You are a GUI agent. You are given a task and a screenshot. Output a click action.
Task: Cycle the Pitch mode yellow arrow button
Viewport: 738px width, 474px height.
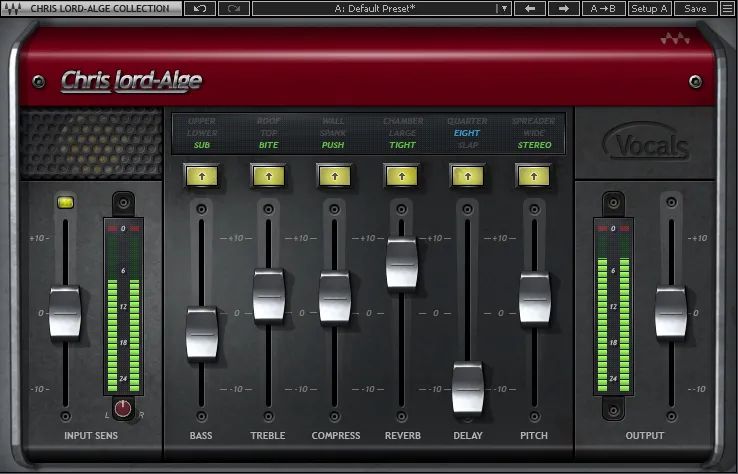[533, 177]
